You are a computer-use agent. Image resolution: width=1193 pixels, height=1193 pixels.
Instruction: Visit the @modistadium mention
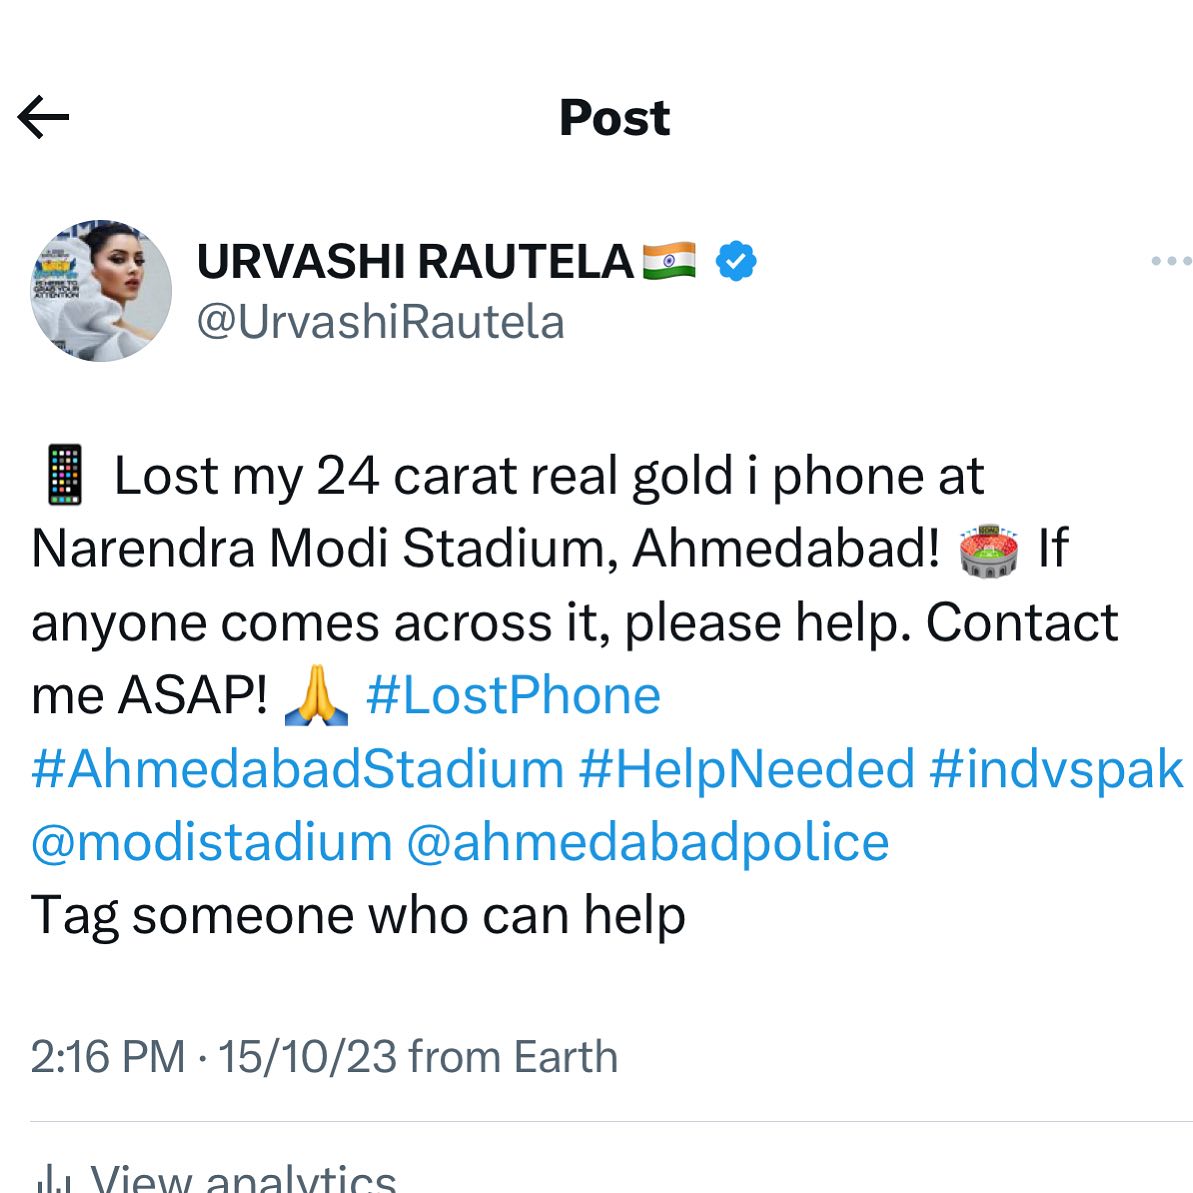click(x=212, y=842)
